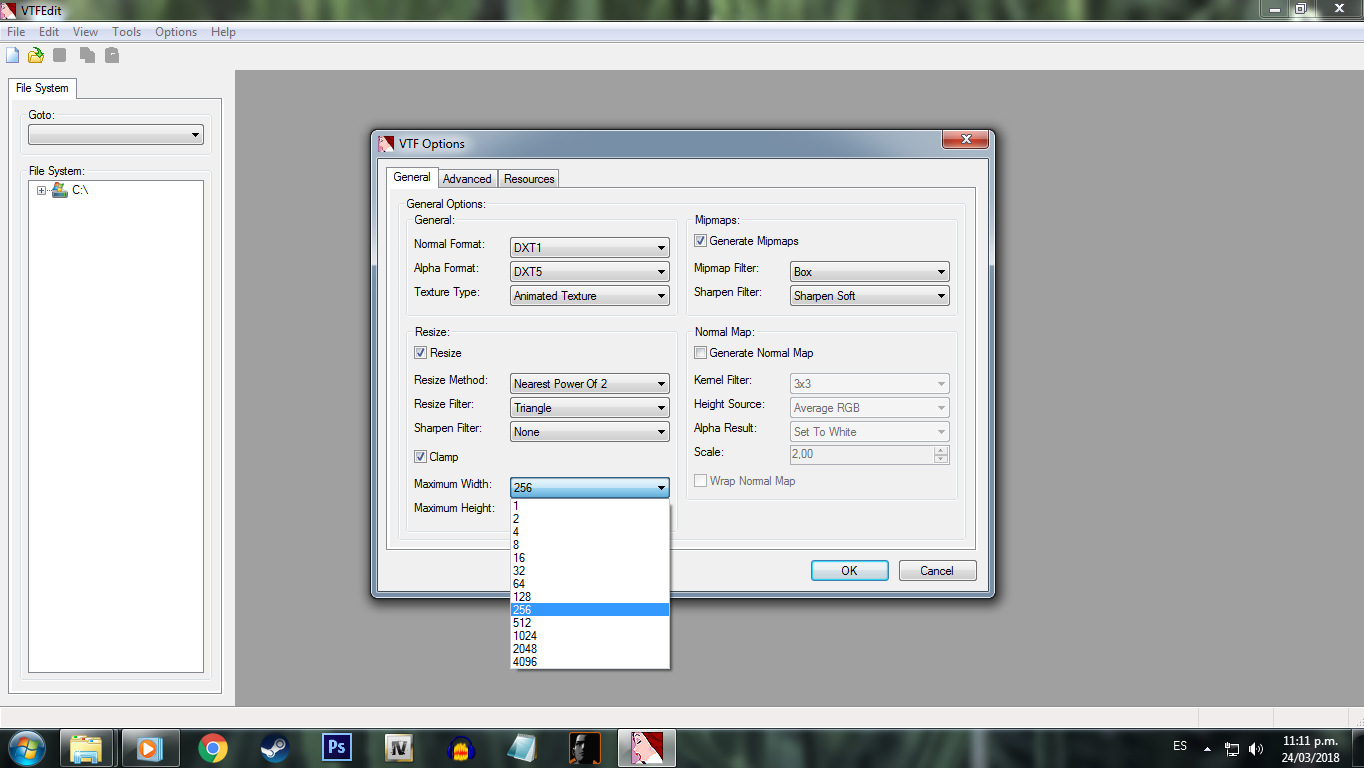Choose 4096 in the Maximum Width list
Image resolution: width=1364 pixels, height=768 pixels.
[590, 662]
